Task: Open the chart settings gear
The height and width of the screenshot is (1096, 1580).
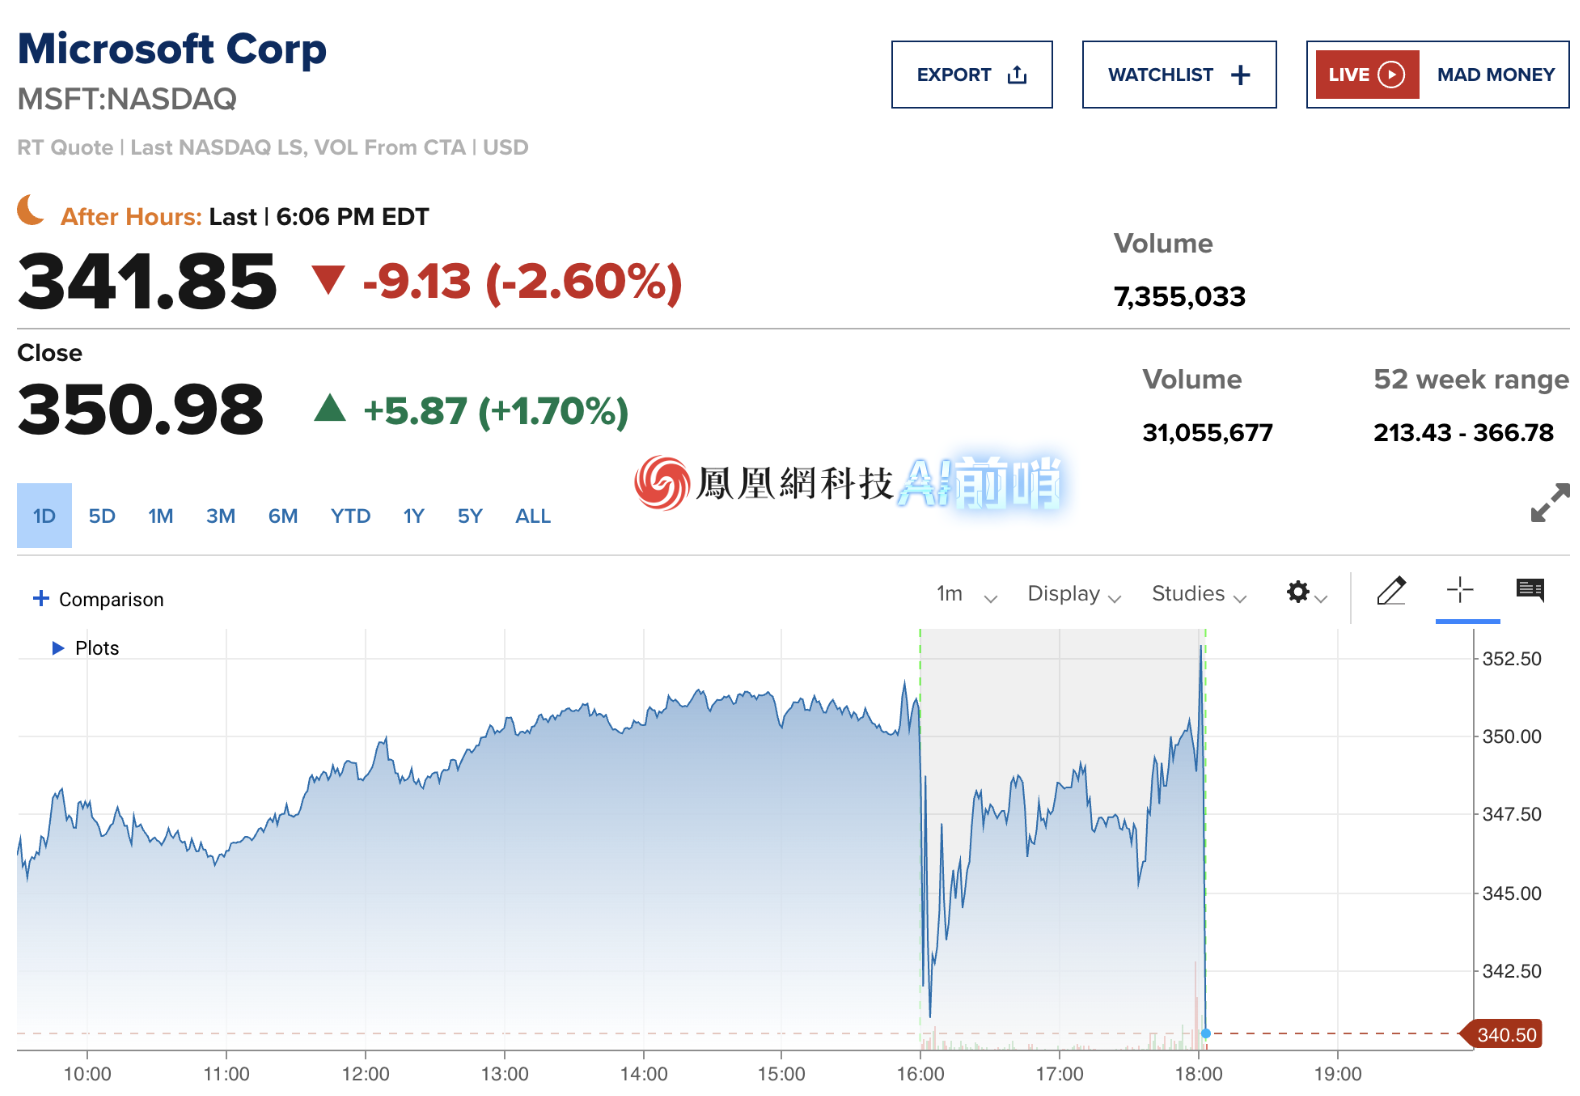Action: click(1297, 593)
